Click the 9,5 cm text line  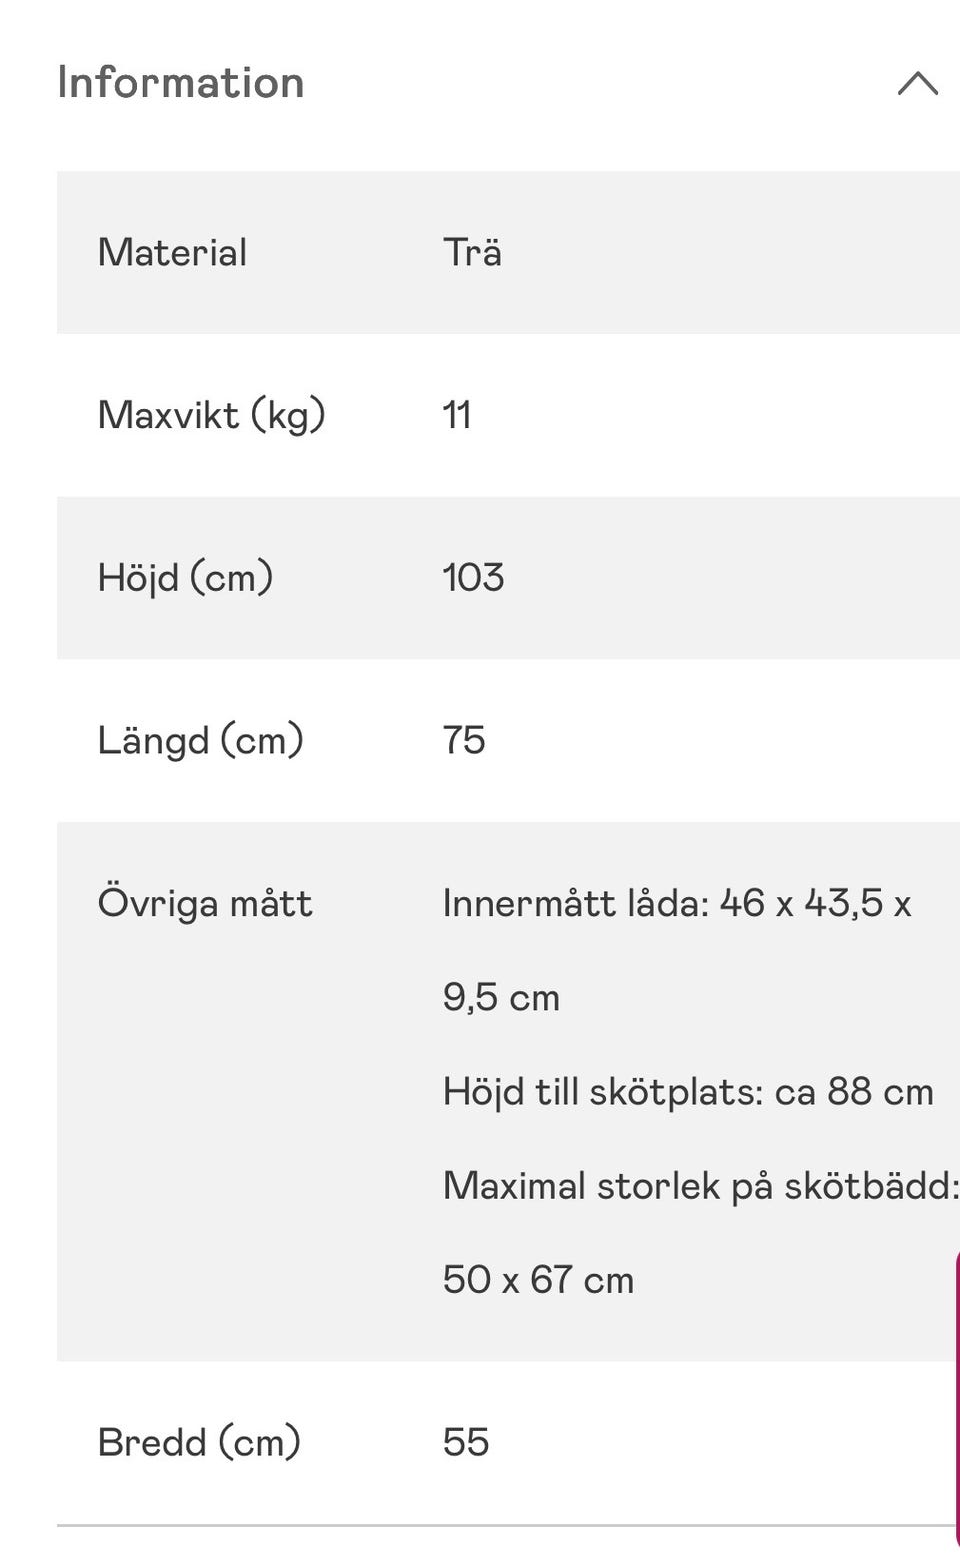click(x=501, y=998)
